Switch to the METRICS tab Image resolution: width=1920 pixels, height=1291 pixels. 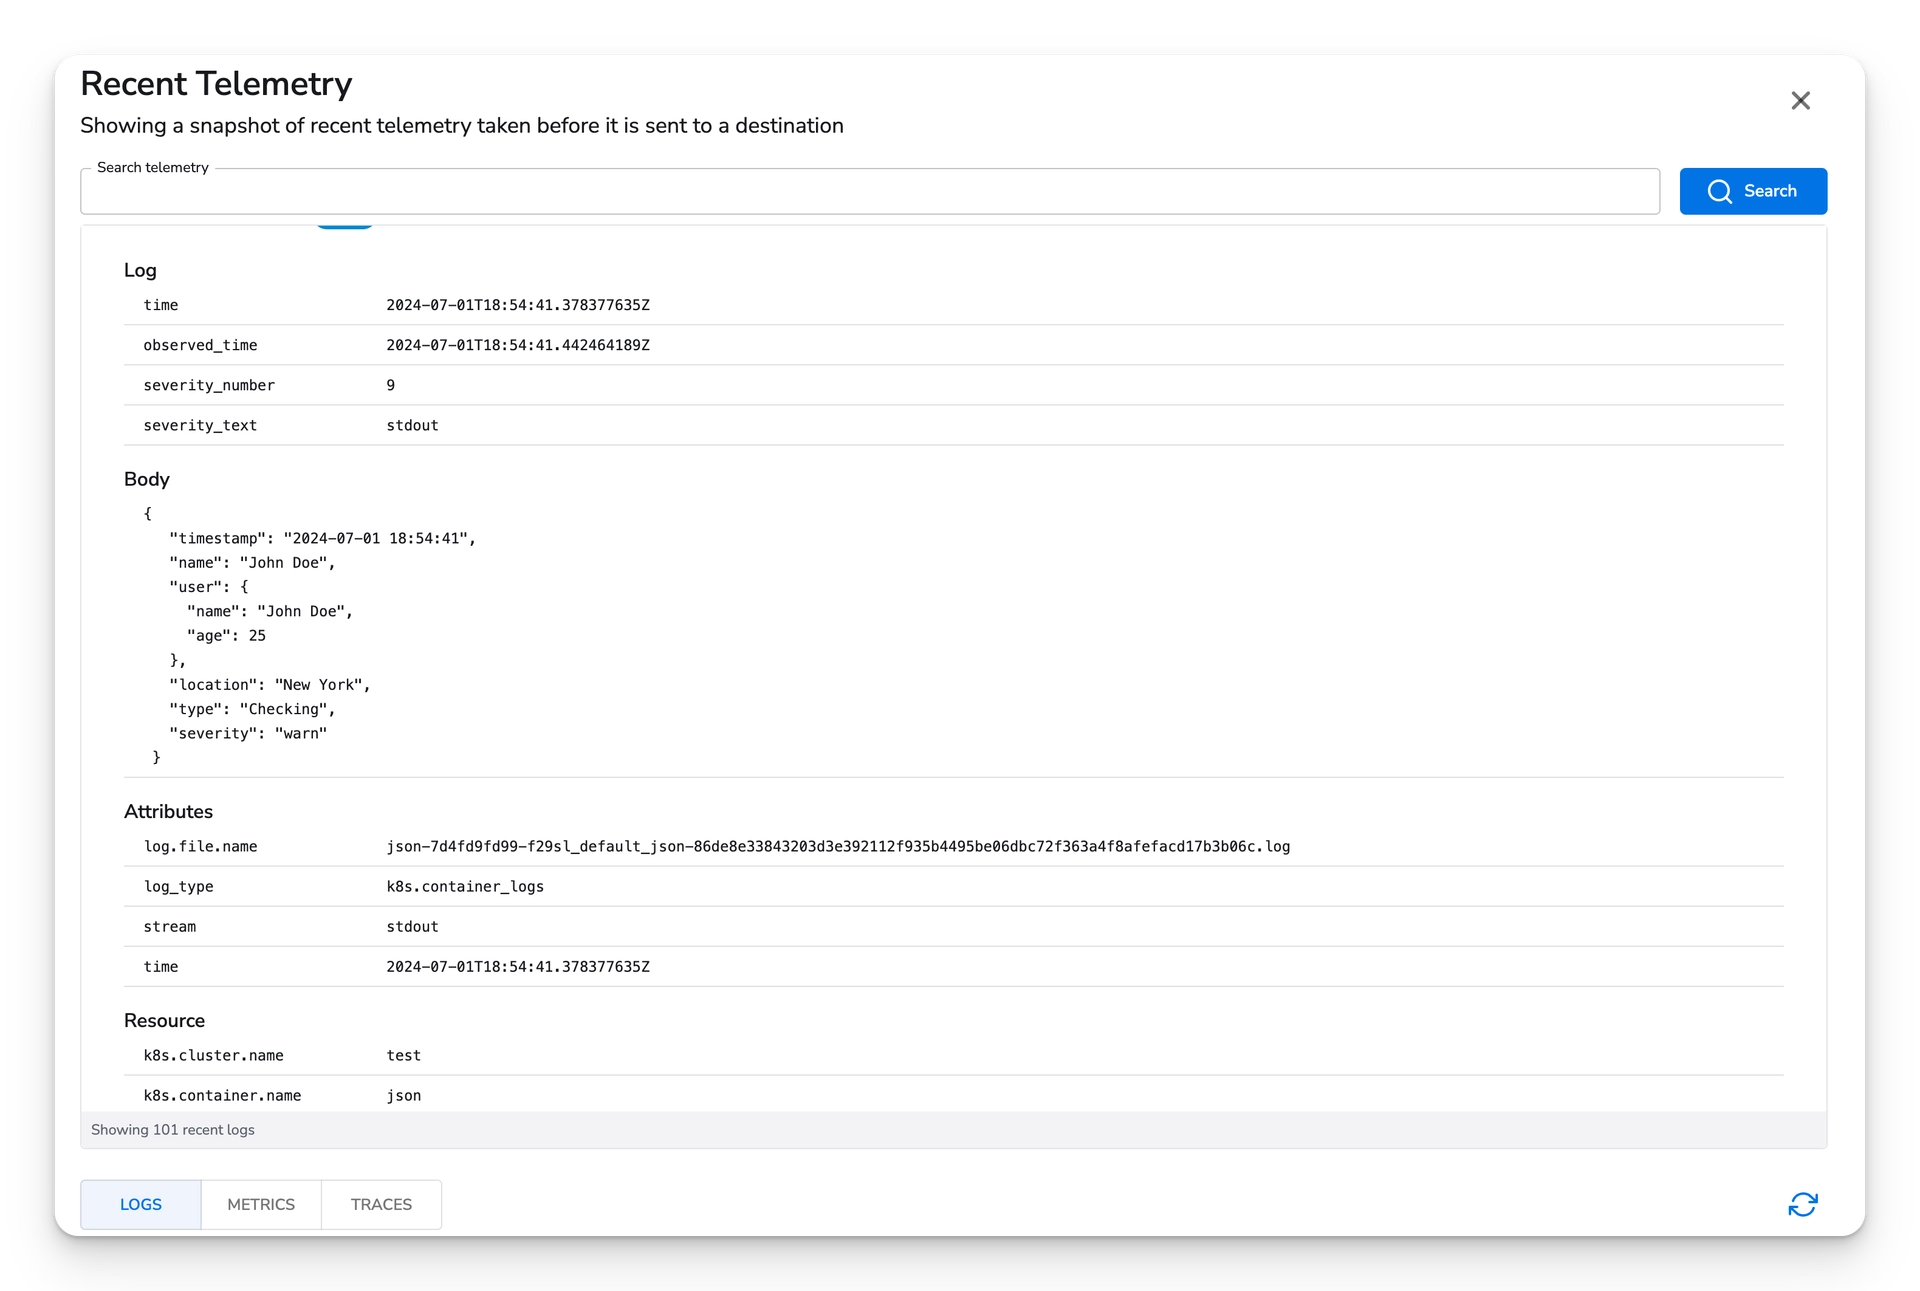[261, 1204]
